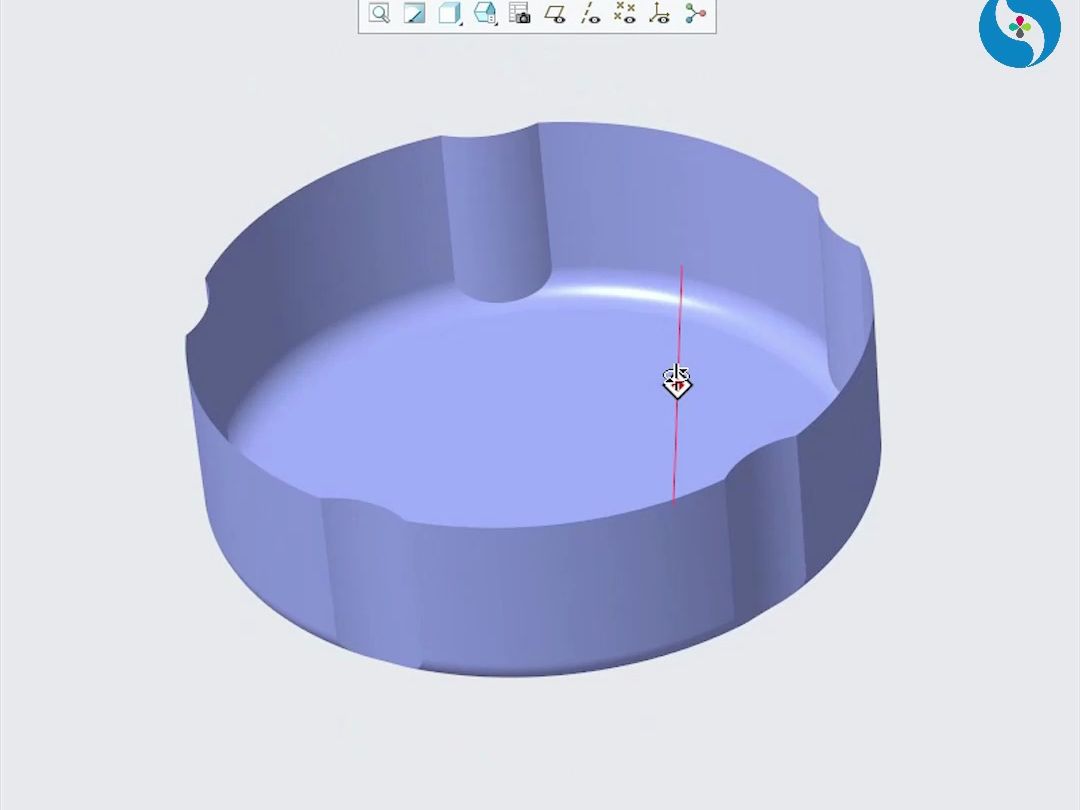
Task: Toggle the Spin Center icon in toolbar
Action: point(695,13)
